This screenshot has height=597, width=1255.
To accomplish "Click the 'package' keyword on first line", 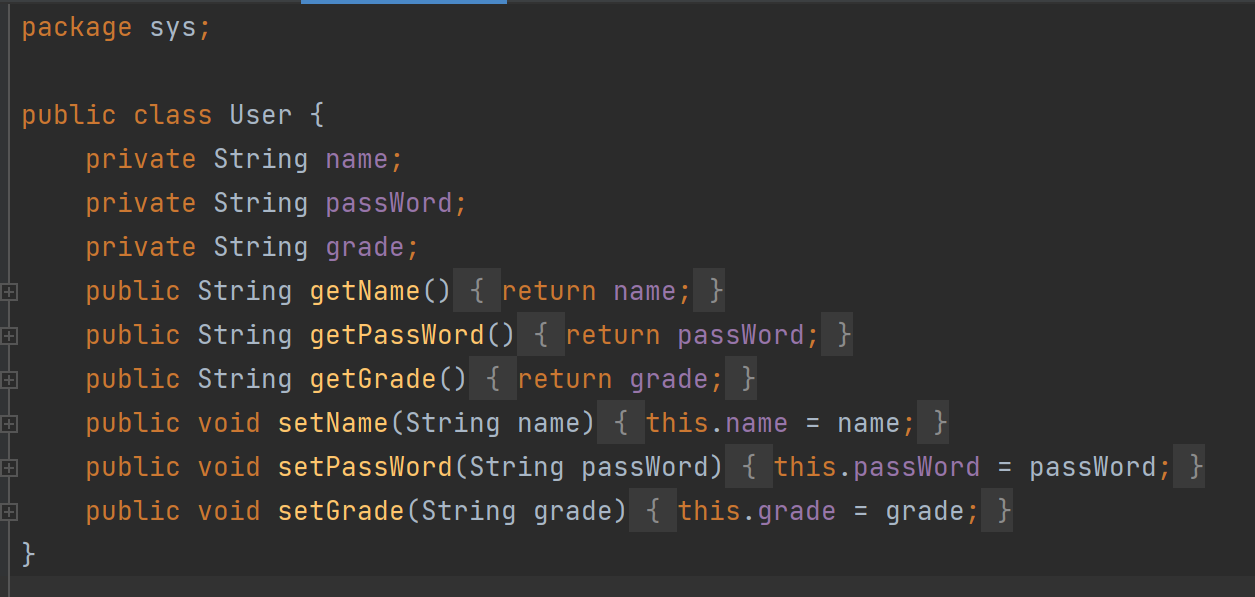I will [x=76, y=27].
